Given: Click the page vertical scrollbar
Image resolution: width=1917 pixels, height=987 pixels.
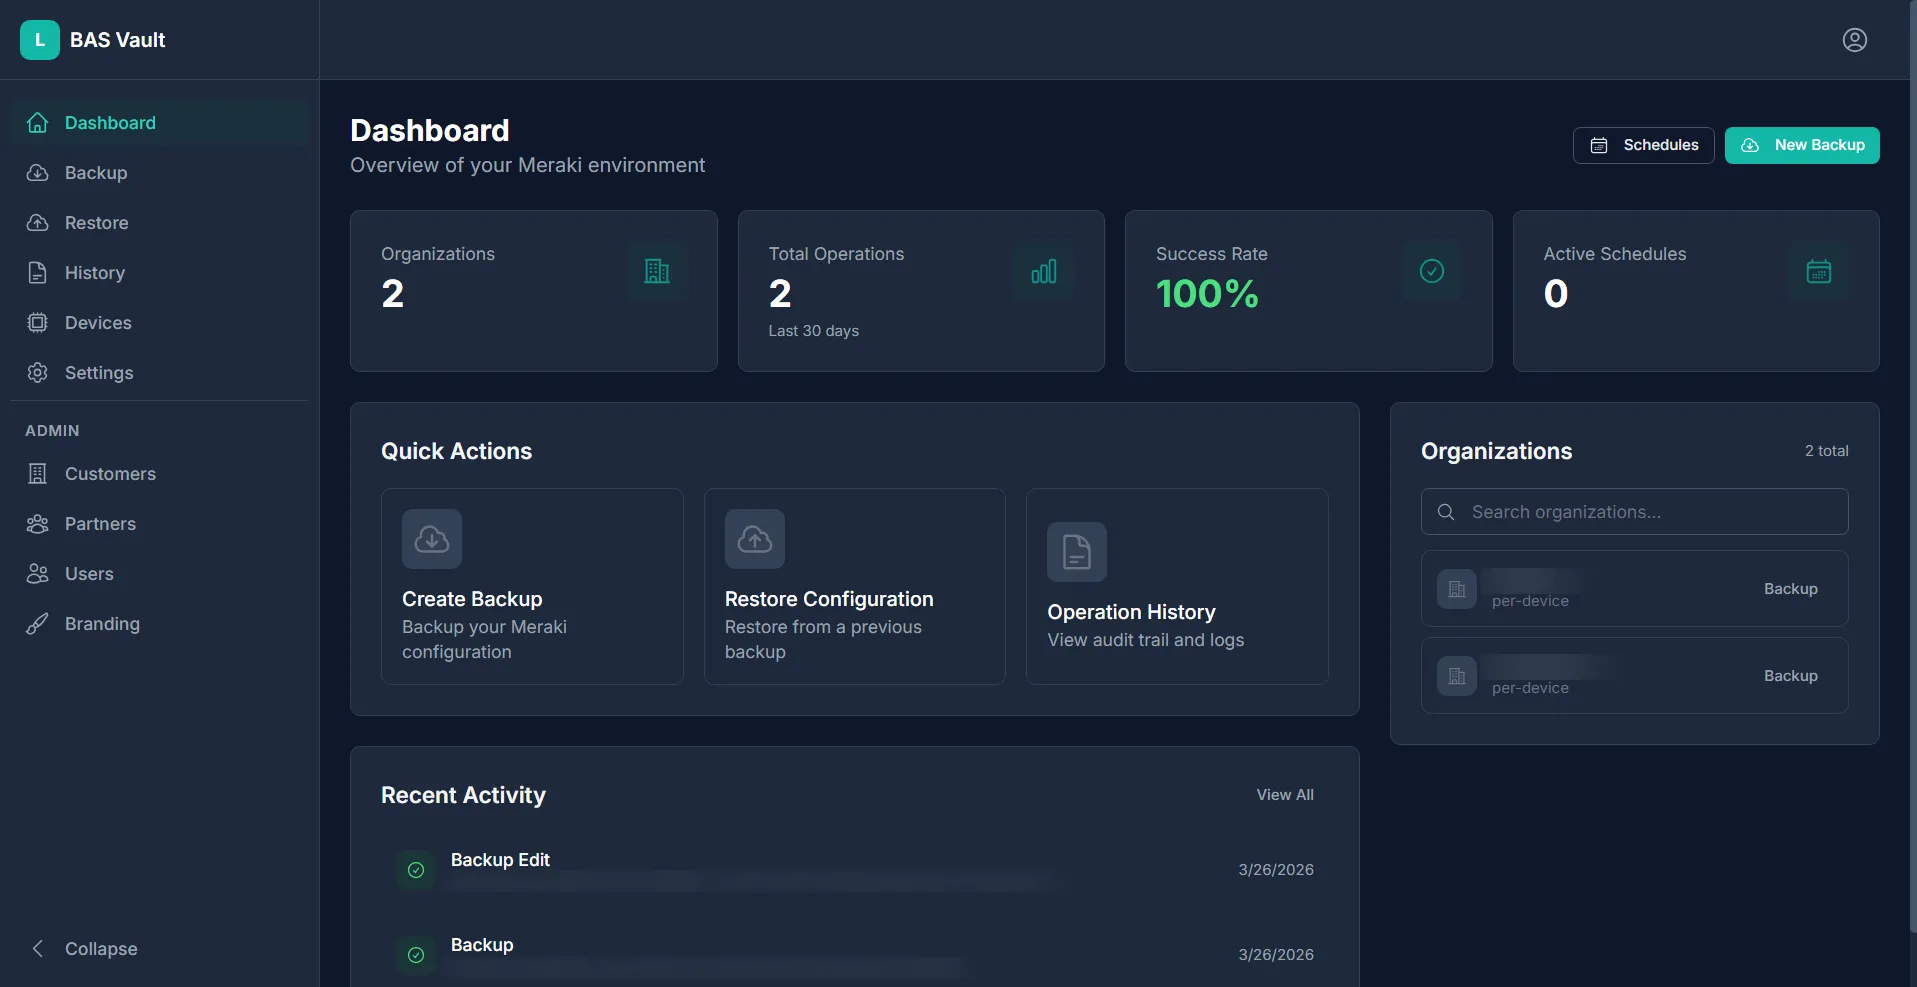Looking at the screenshot, I should [x=1912, y=466].
